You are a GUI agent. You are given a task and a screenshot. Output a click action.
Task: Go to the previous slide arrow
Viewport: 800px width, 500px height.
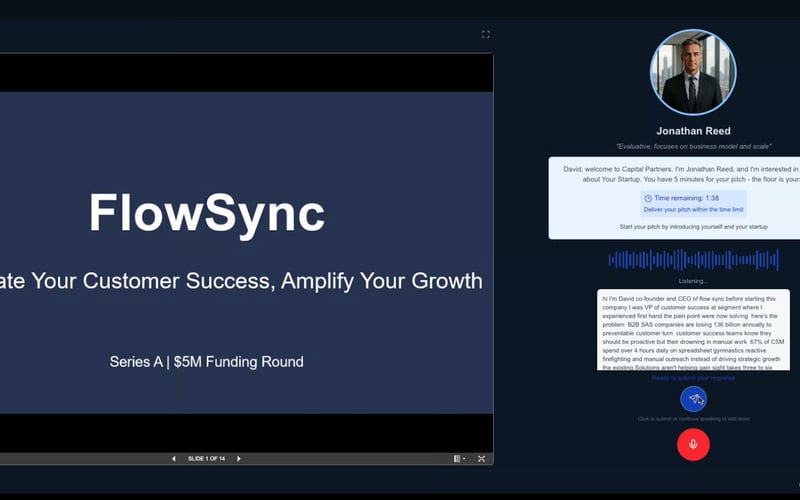[173, 459]
